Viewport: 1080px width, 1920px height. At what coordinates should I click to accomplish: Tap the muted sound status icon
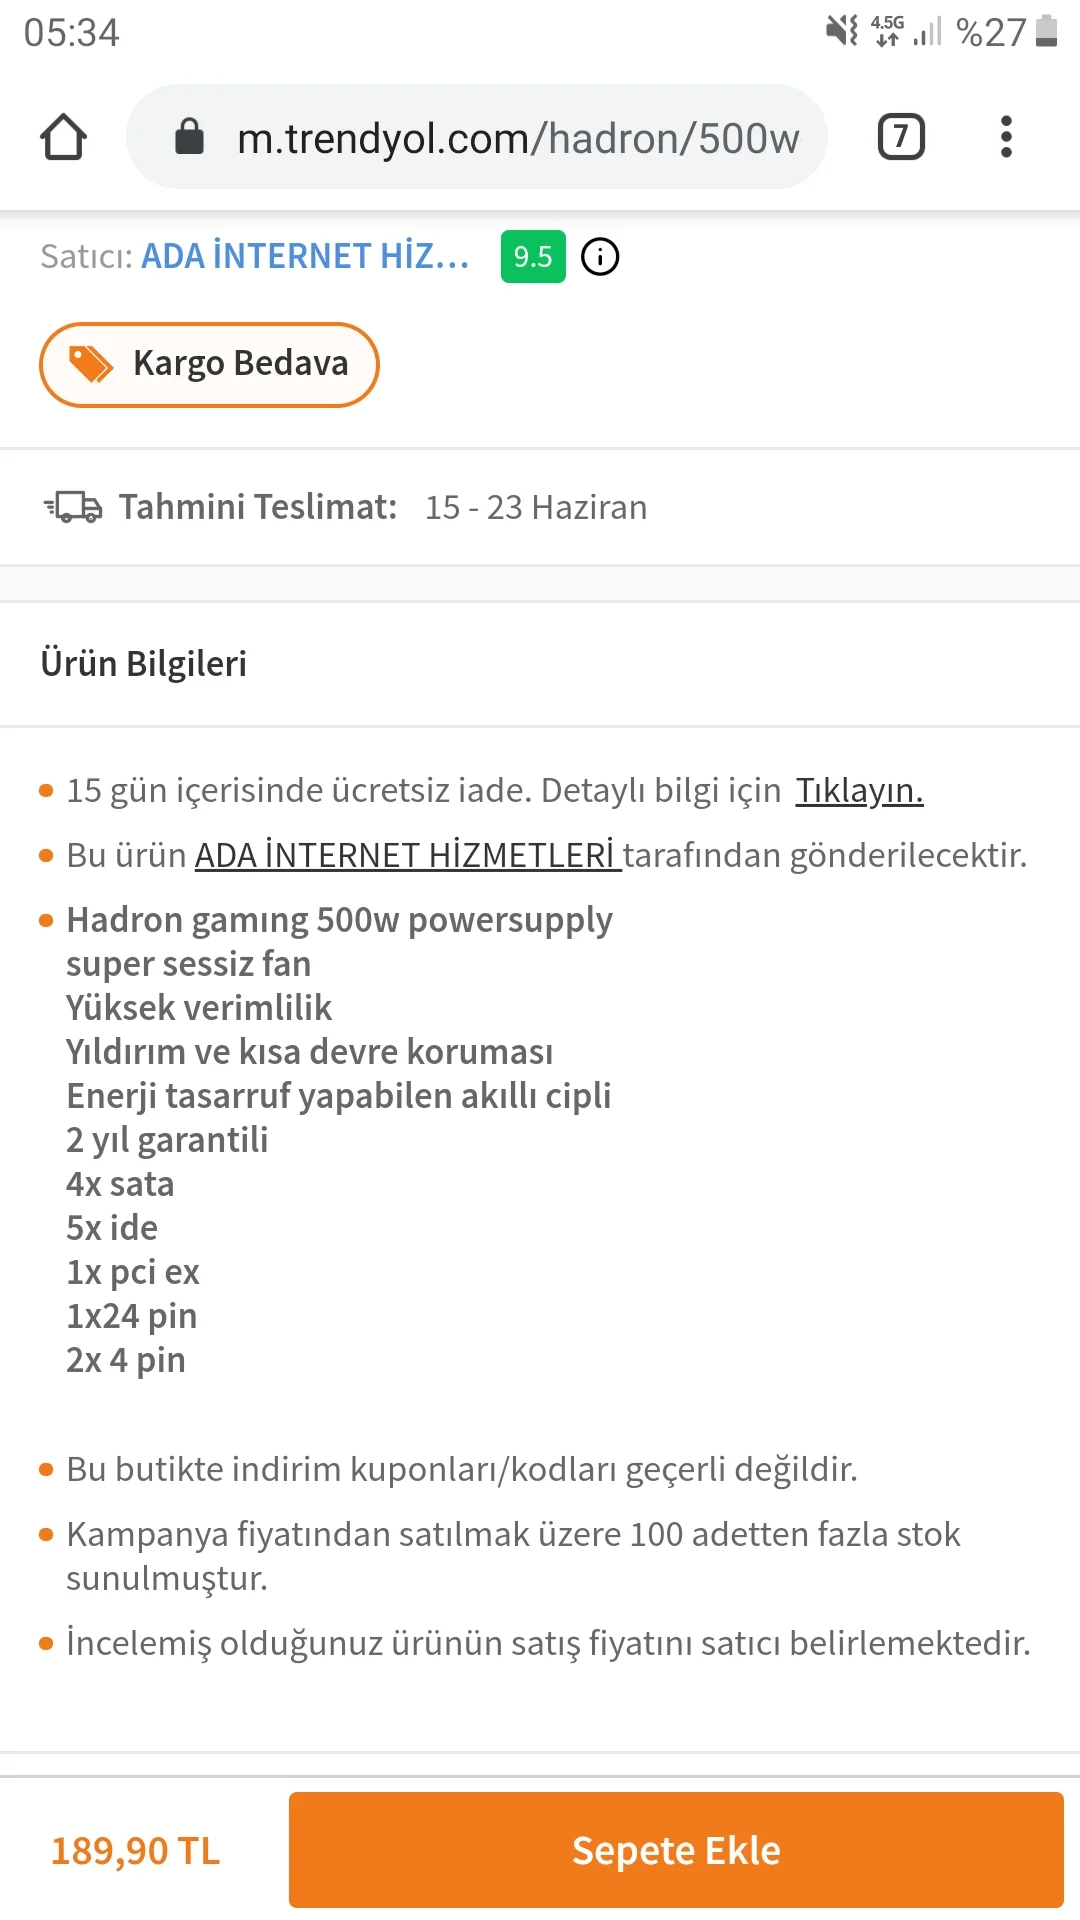coord(842,31)
